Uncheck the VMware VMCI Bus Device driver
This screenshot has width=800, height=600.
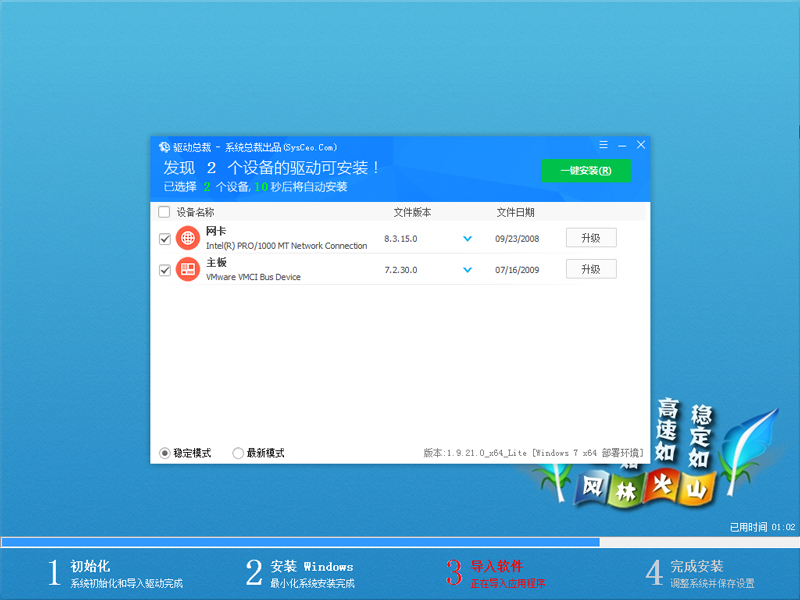[164, 269]
